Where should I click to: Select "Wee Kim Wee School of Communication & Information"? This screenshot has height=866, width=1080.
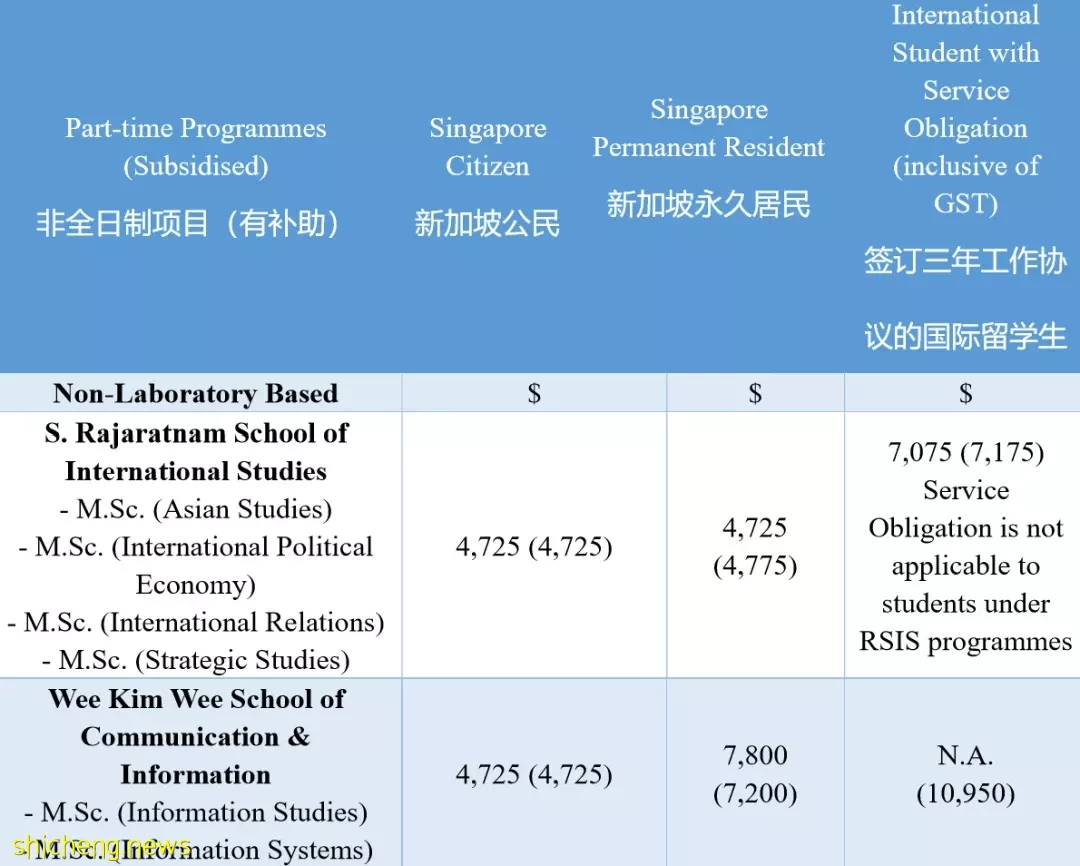[196, 736]
